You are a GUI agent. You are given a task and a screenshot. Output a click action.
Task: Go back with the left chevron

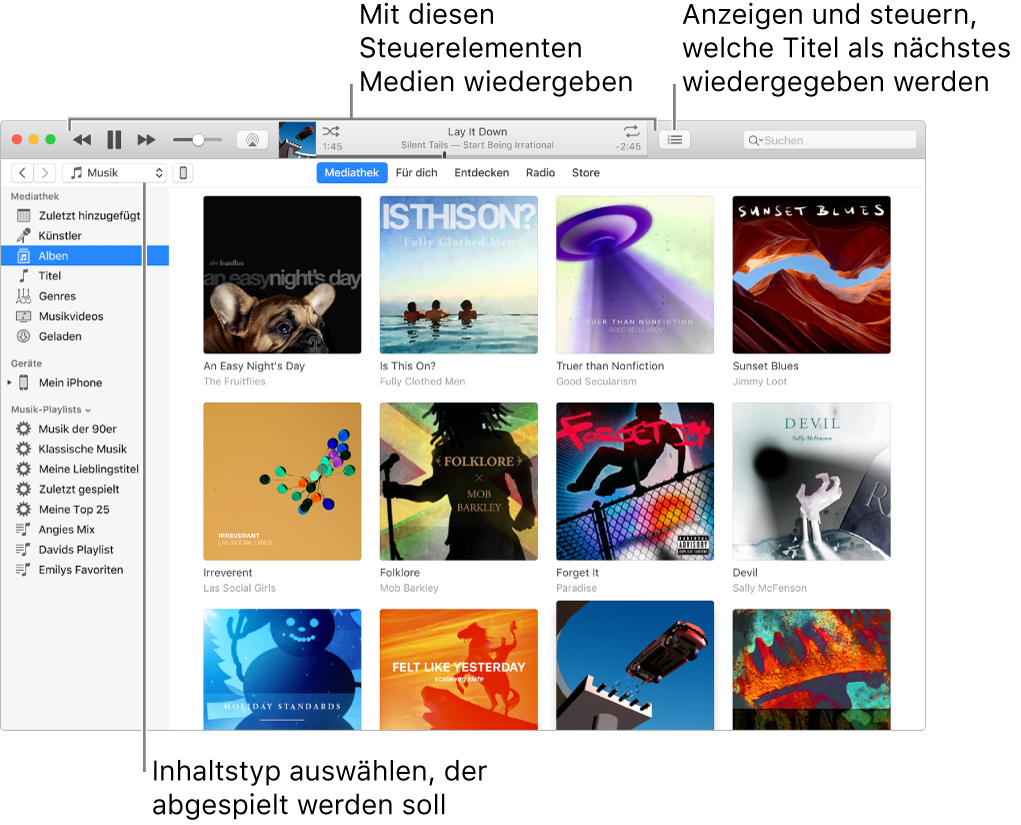23,173
